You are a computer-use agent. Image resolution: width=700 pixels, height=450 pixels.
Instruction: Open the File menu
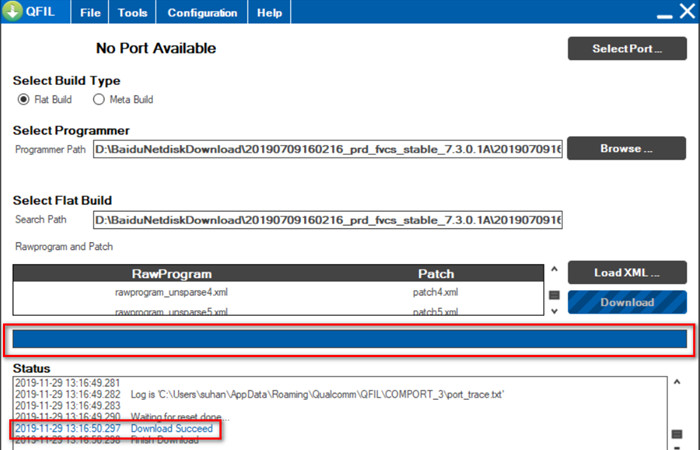coord(90,12)
